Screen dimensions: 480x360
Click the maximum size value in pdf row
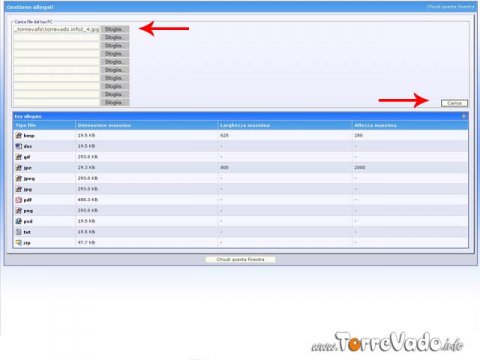coord(88,200)
